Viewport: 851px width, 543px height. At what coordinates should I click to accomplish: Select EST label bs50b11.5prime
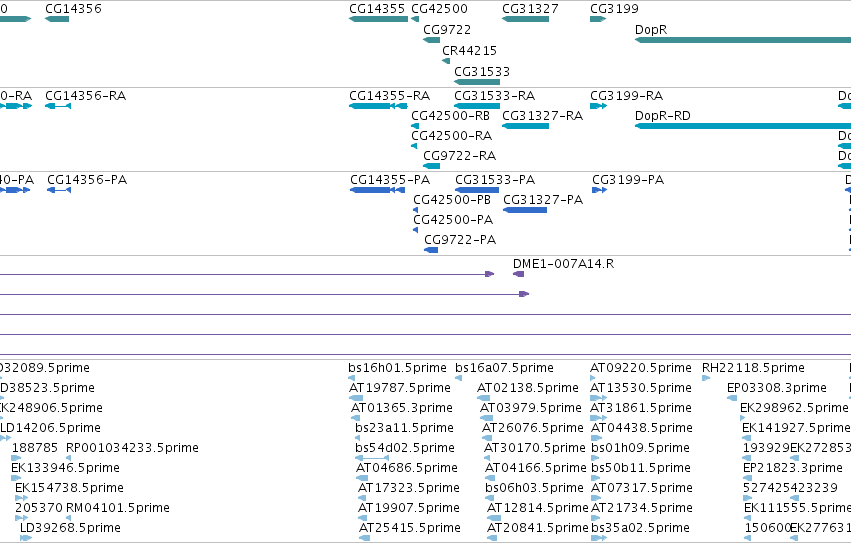pos(640,468)
